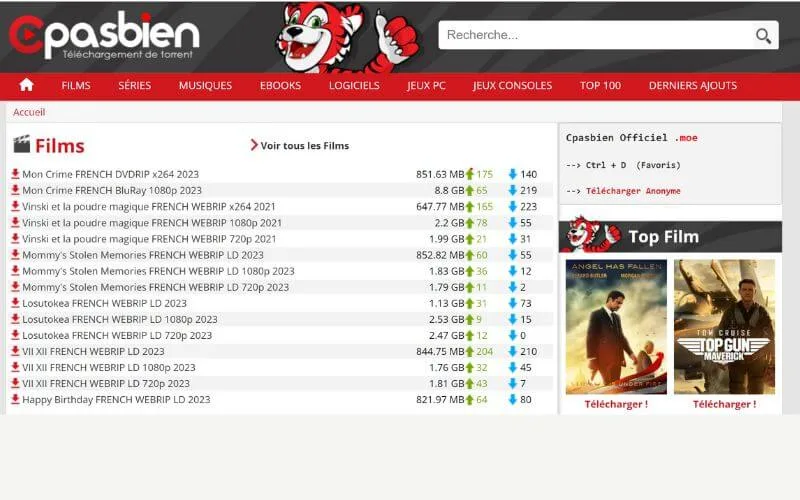Screen dimensions: 800x500
Task: Open Losutokea FRENCH WEBRIP LD 720p 2023
Action: (x=117, y=335)
